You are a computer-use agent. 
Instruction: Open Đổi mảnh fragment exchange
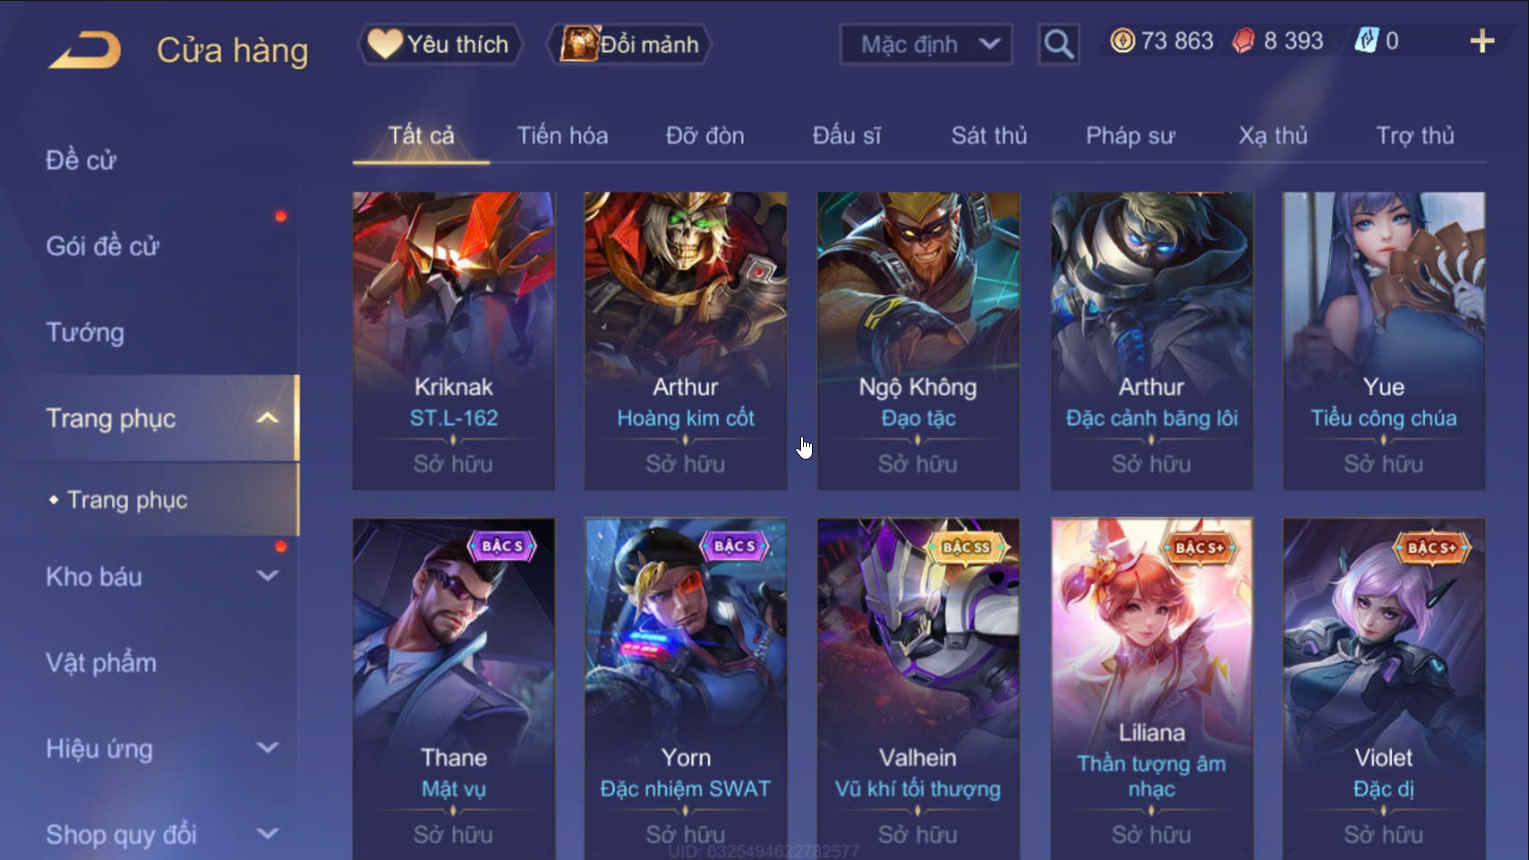(629, 44)
